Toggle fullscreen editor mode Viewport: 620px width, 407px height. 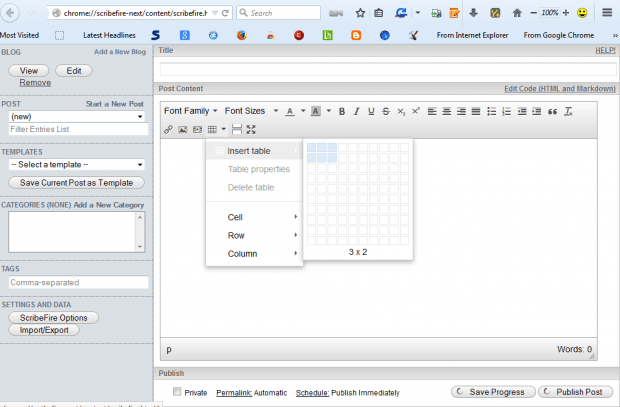(x=251, y=130)
